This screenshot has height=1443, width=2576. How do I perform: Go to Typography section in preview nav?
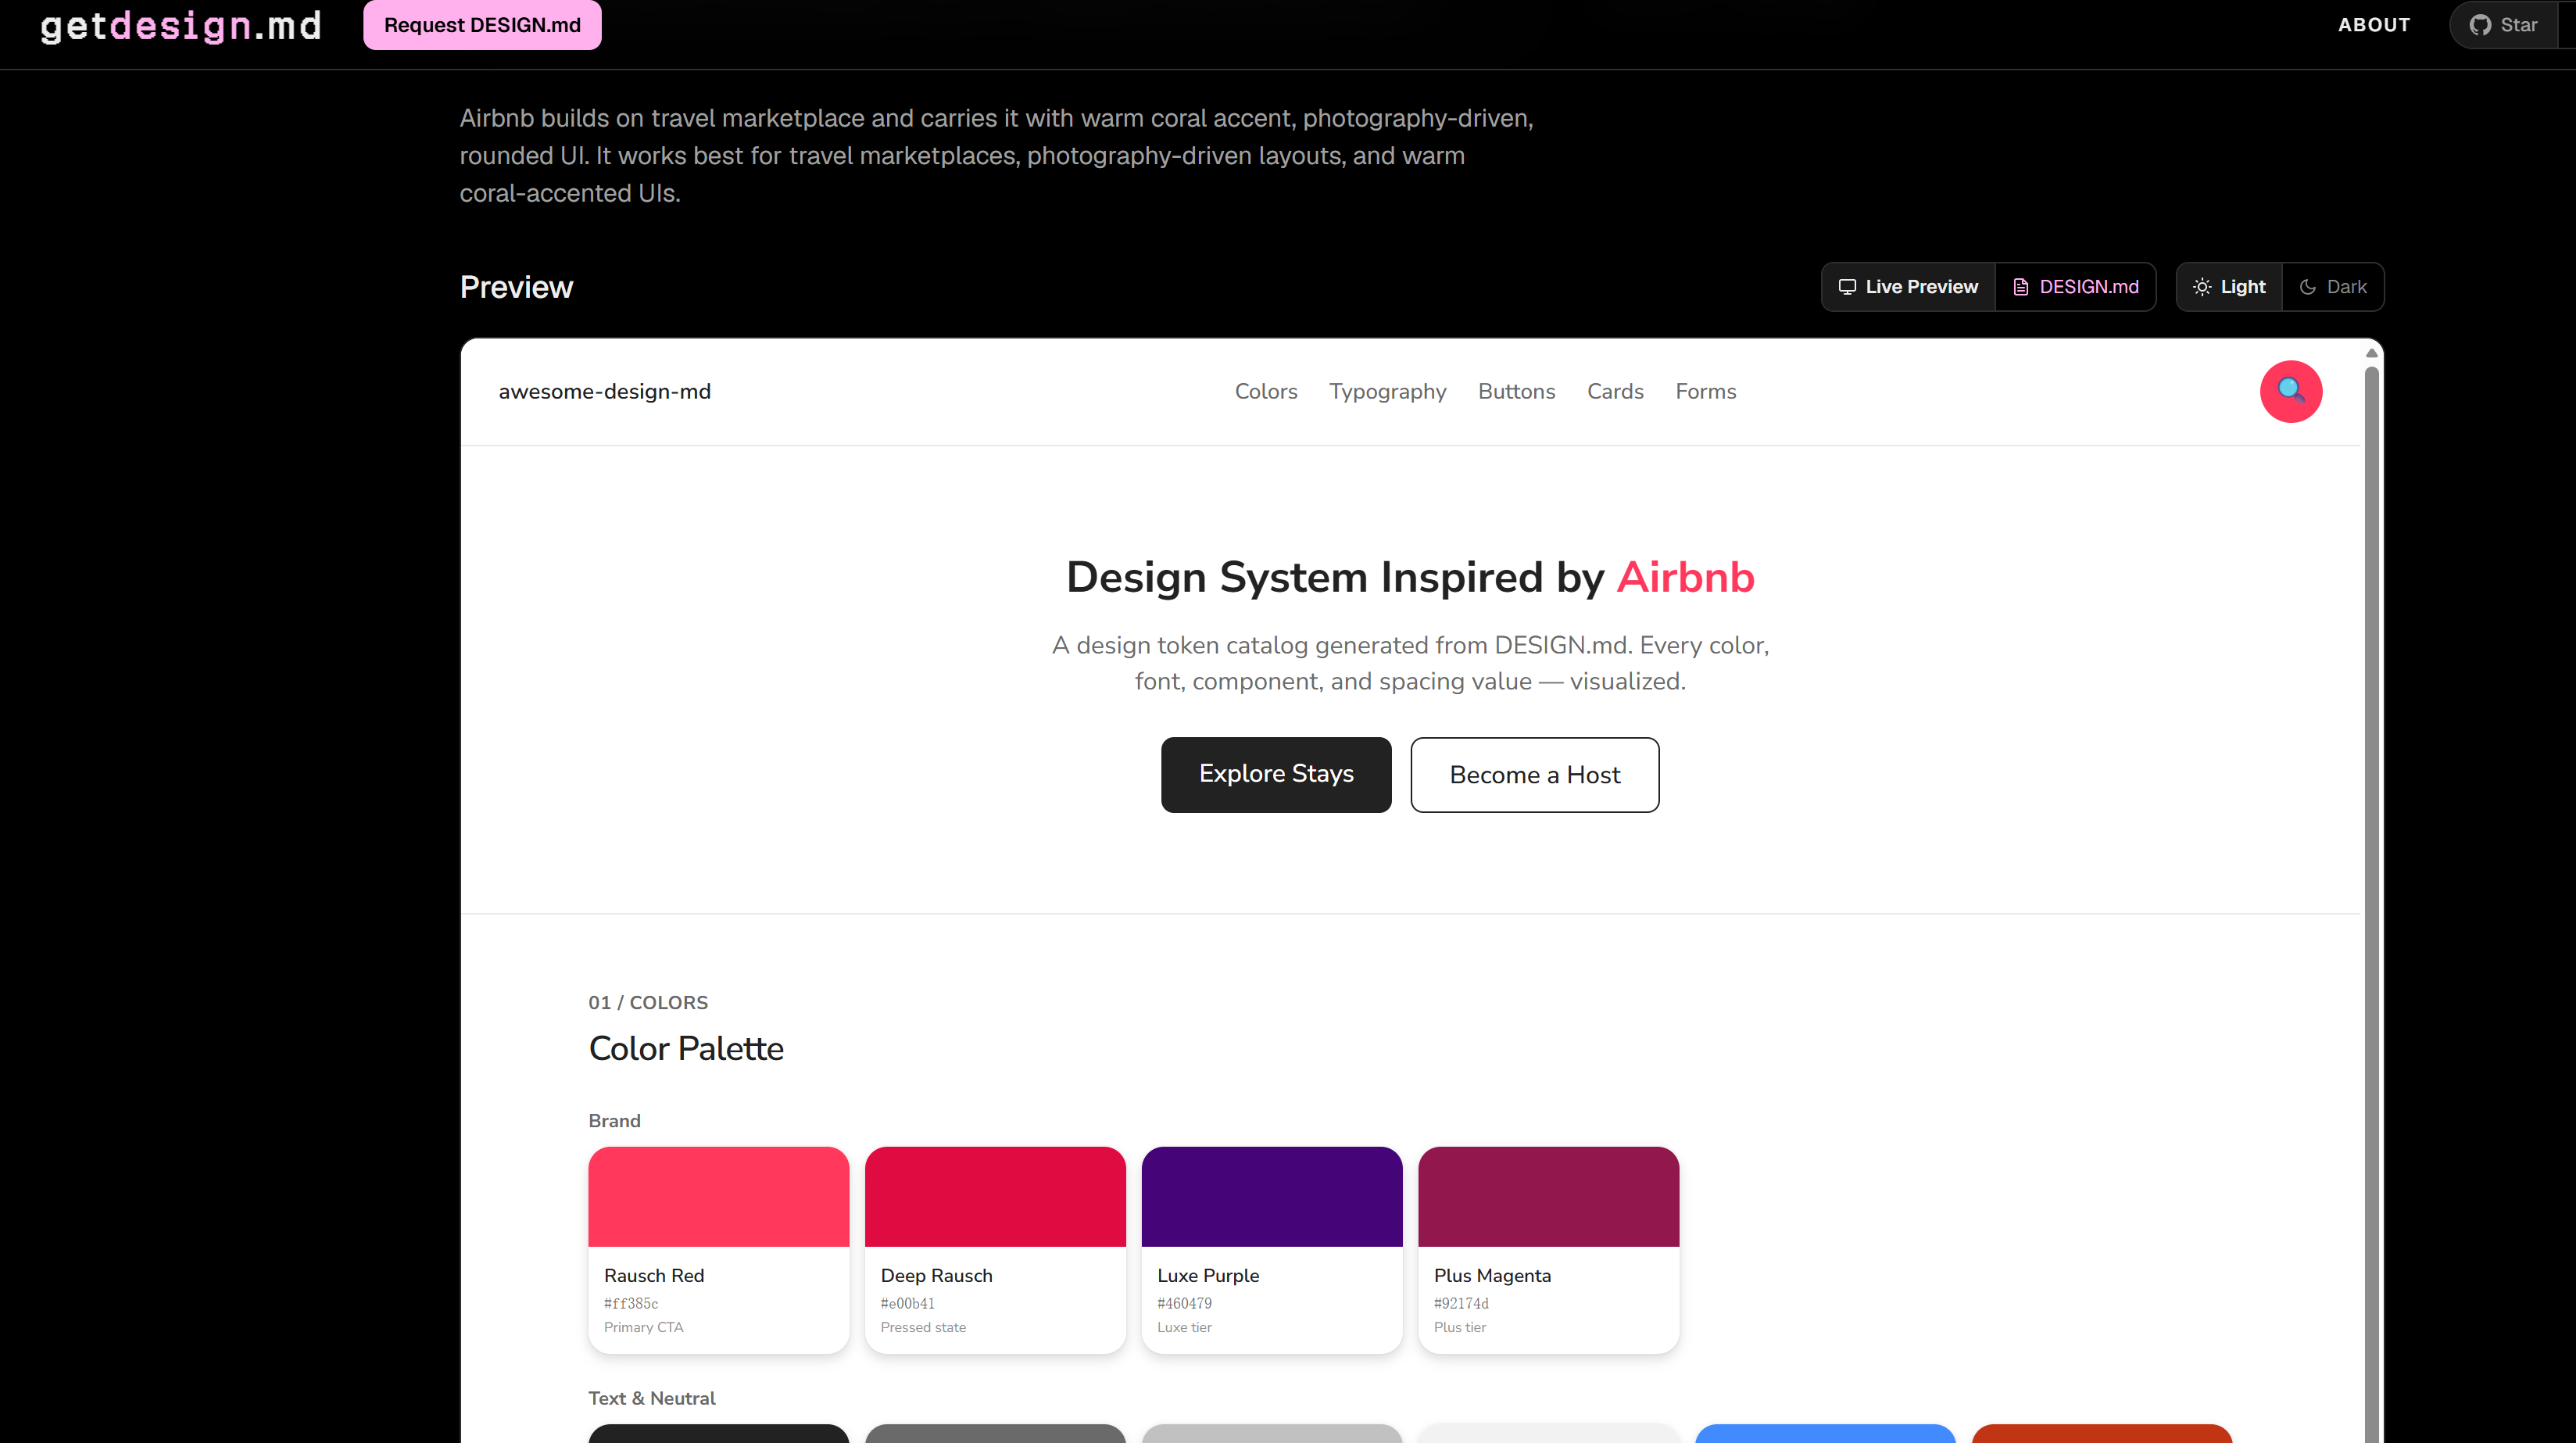tap(1388, 391)
